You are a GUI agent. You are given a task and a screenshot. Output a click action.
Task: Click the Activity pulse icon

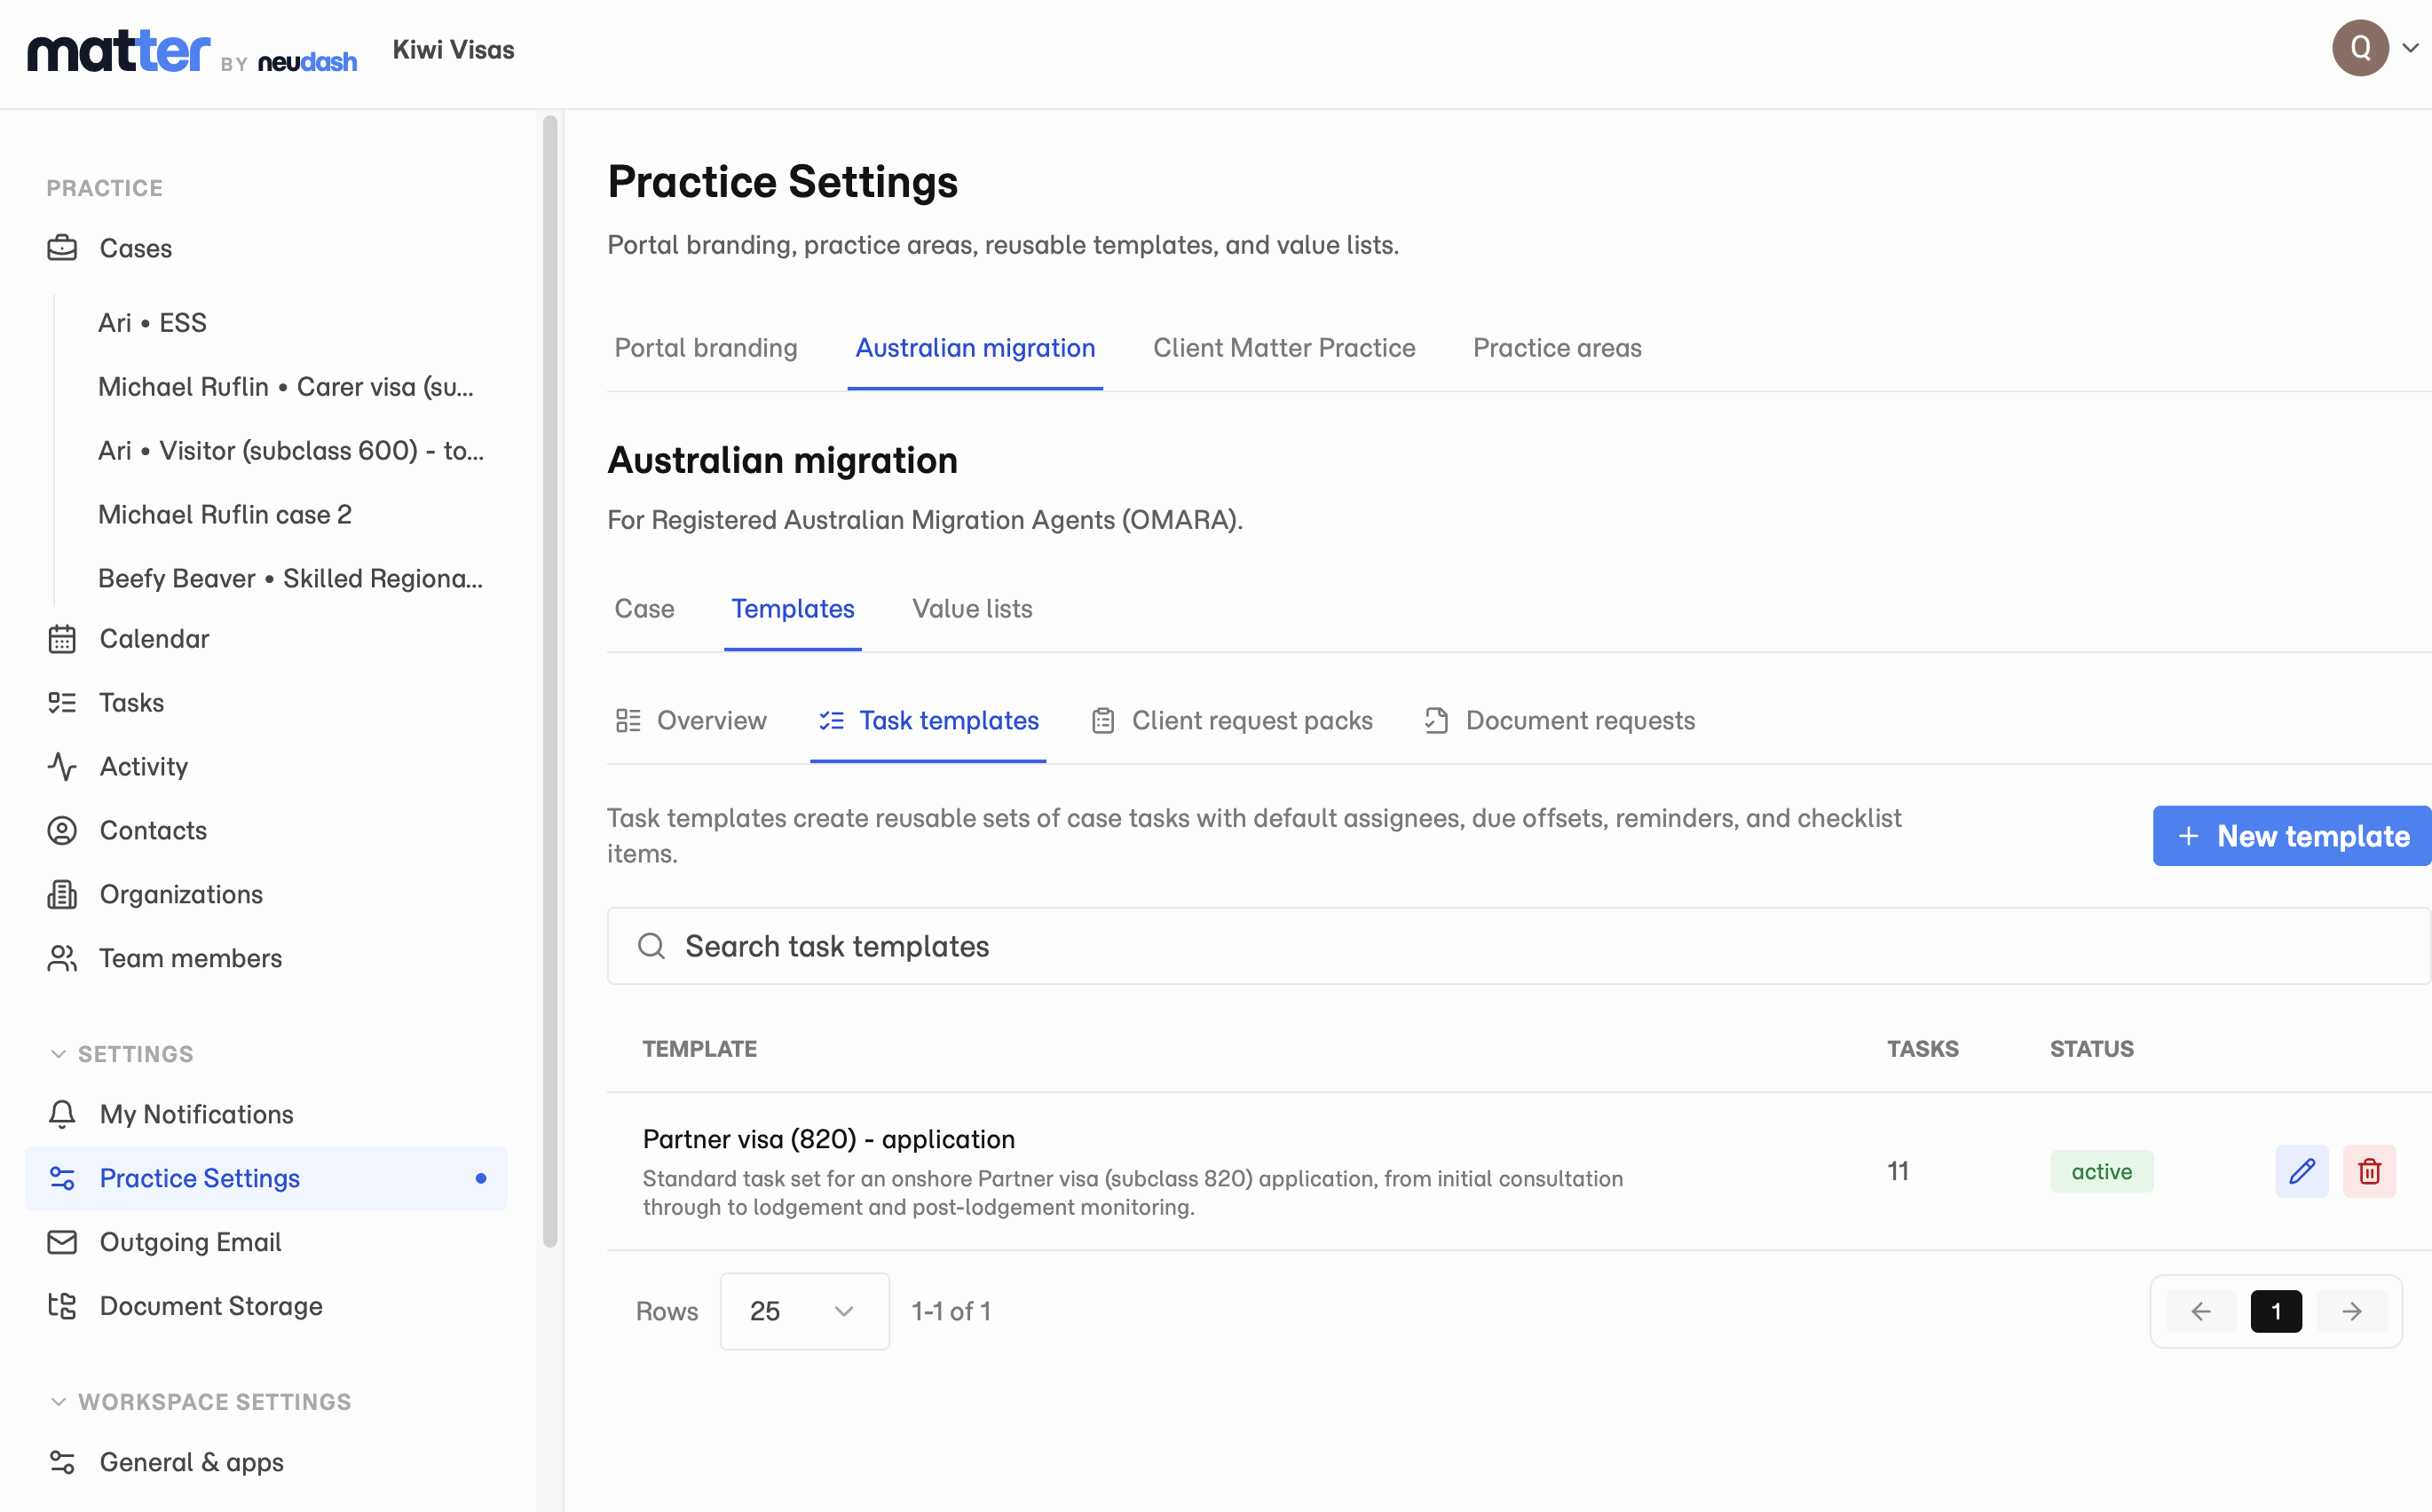point(62,767)
